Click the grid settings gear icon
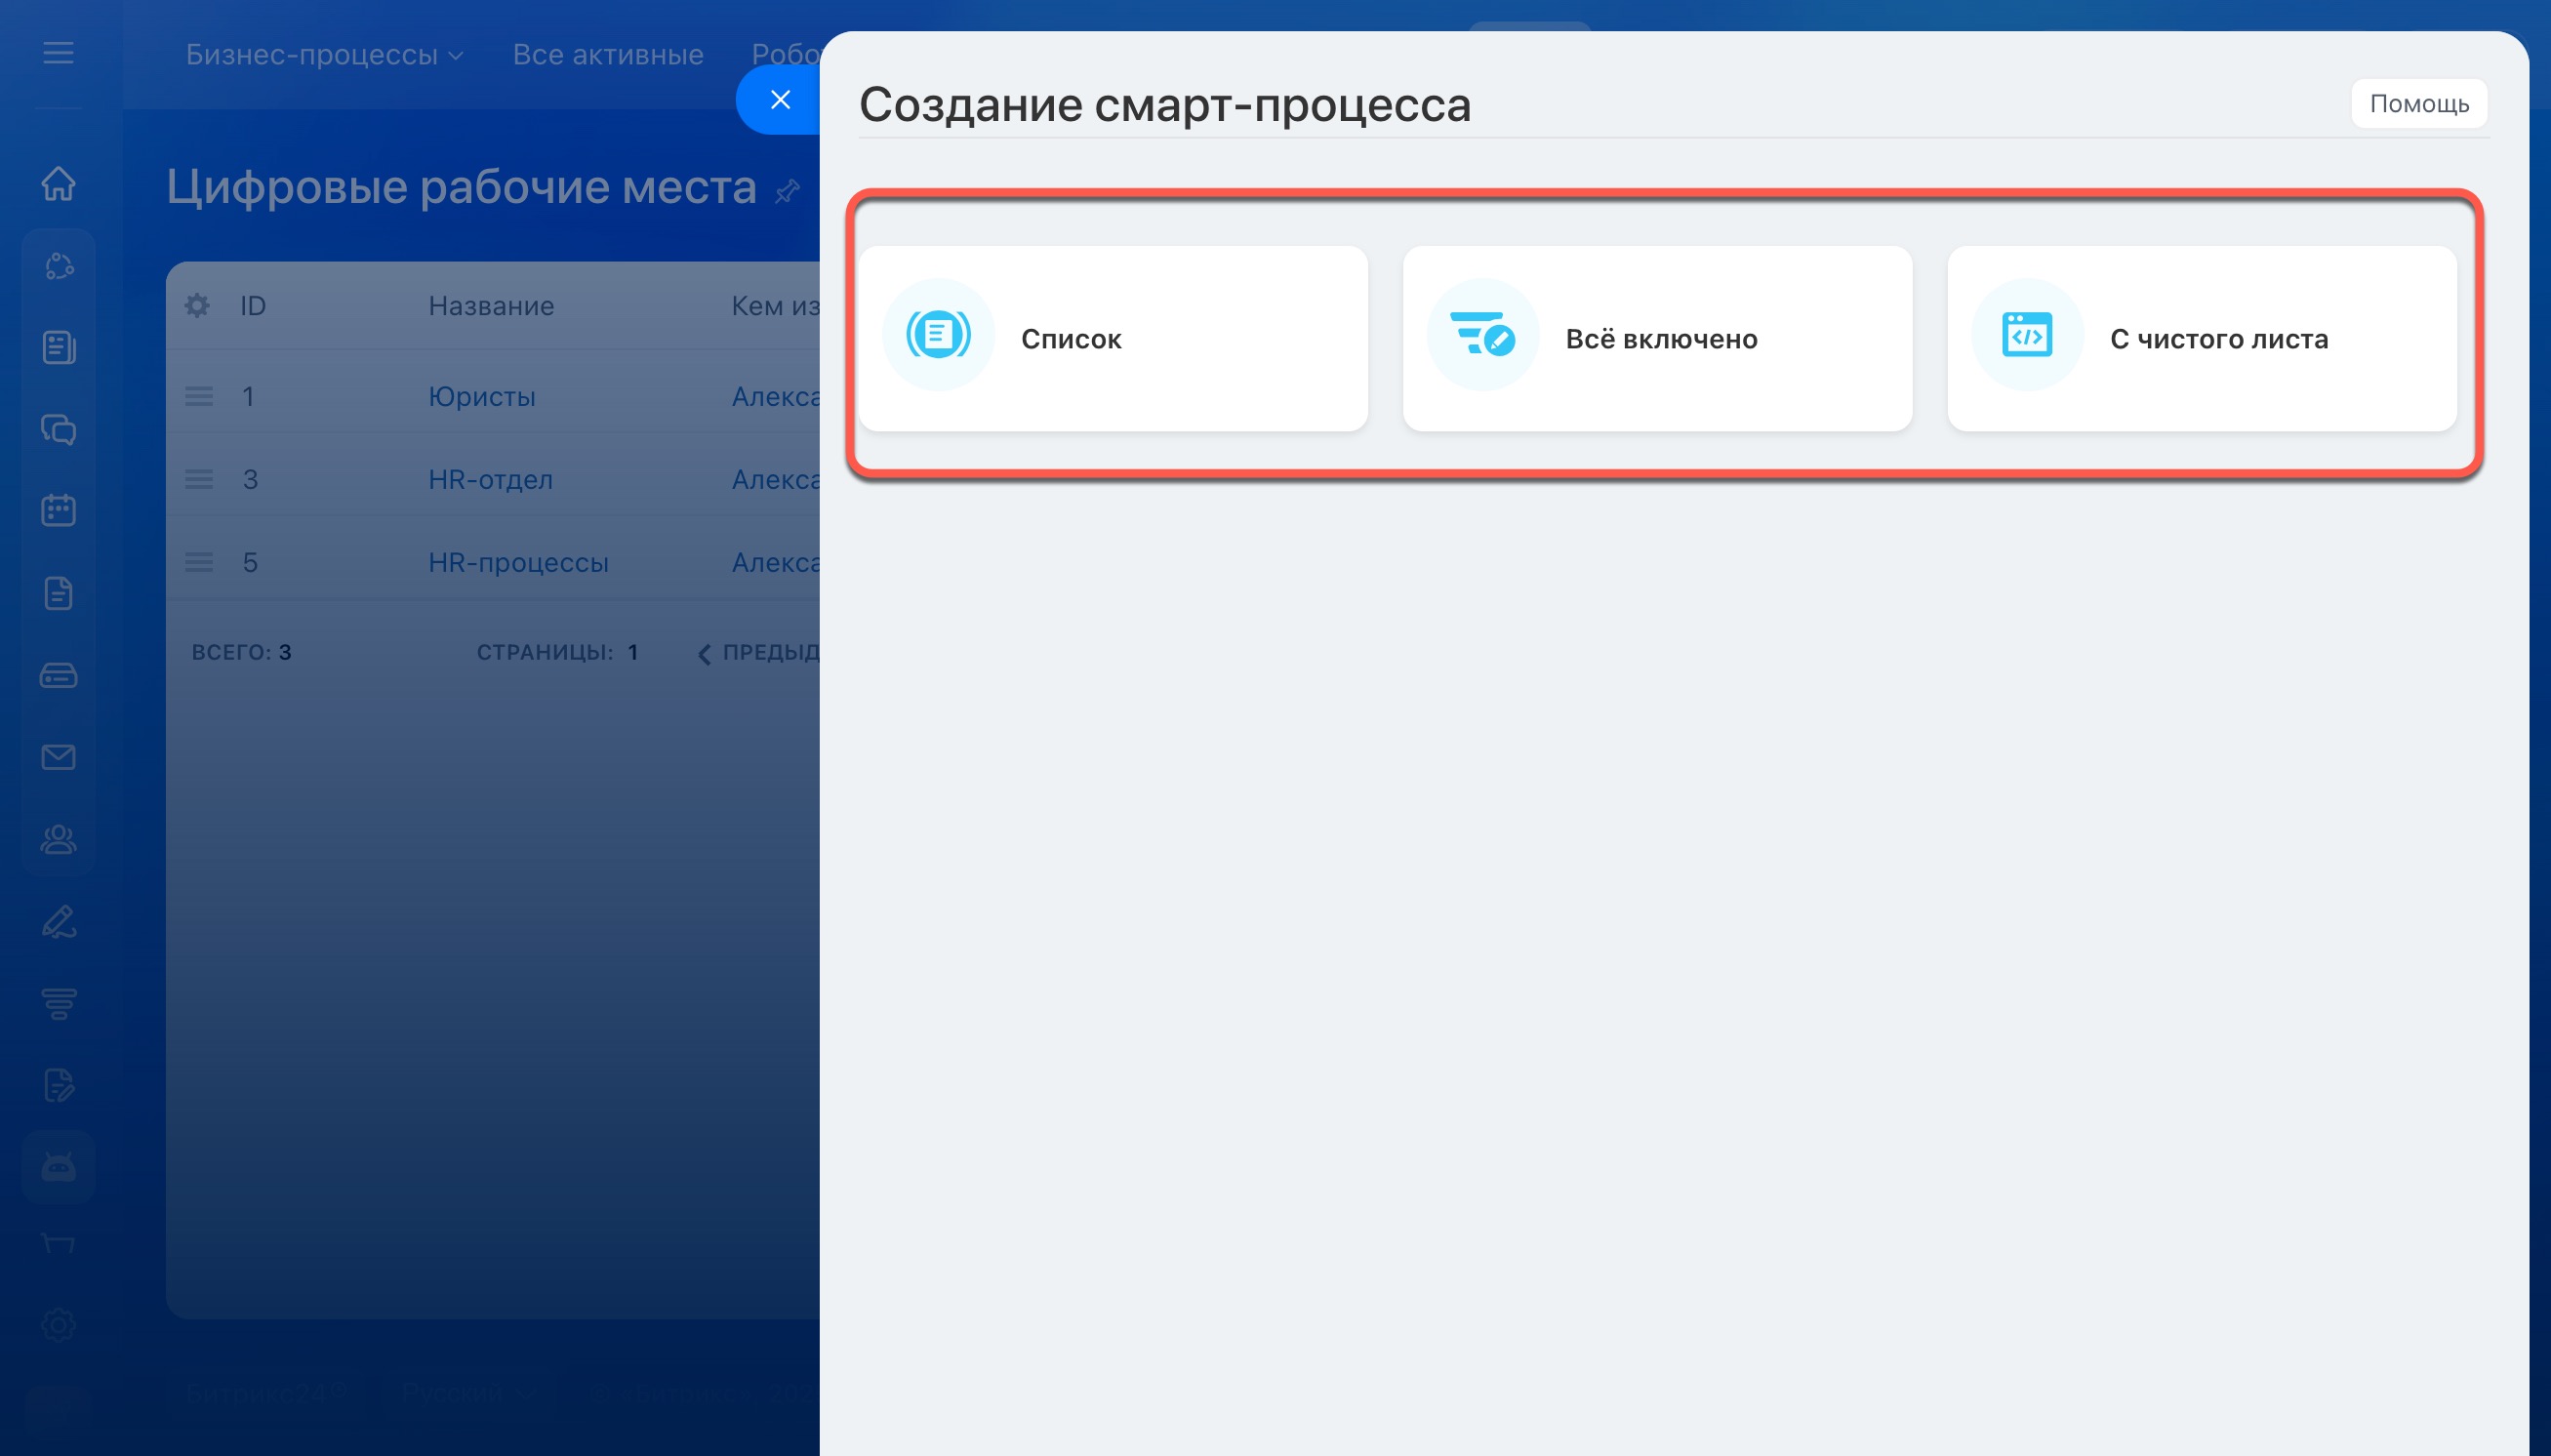The image size is (2551, 1456). coord(197,306)
